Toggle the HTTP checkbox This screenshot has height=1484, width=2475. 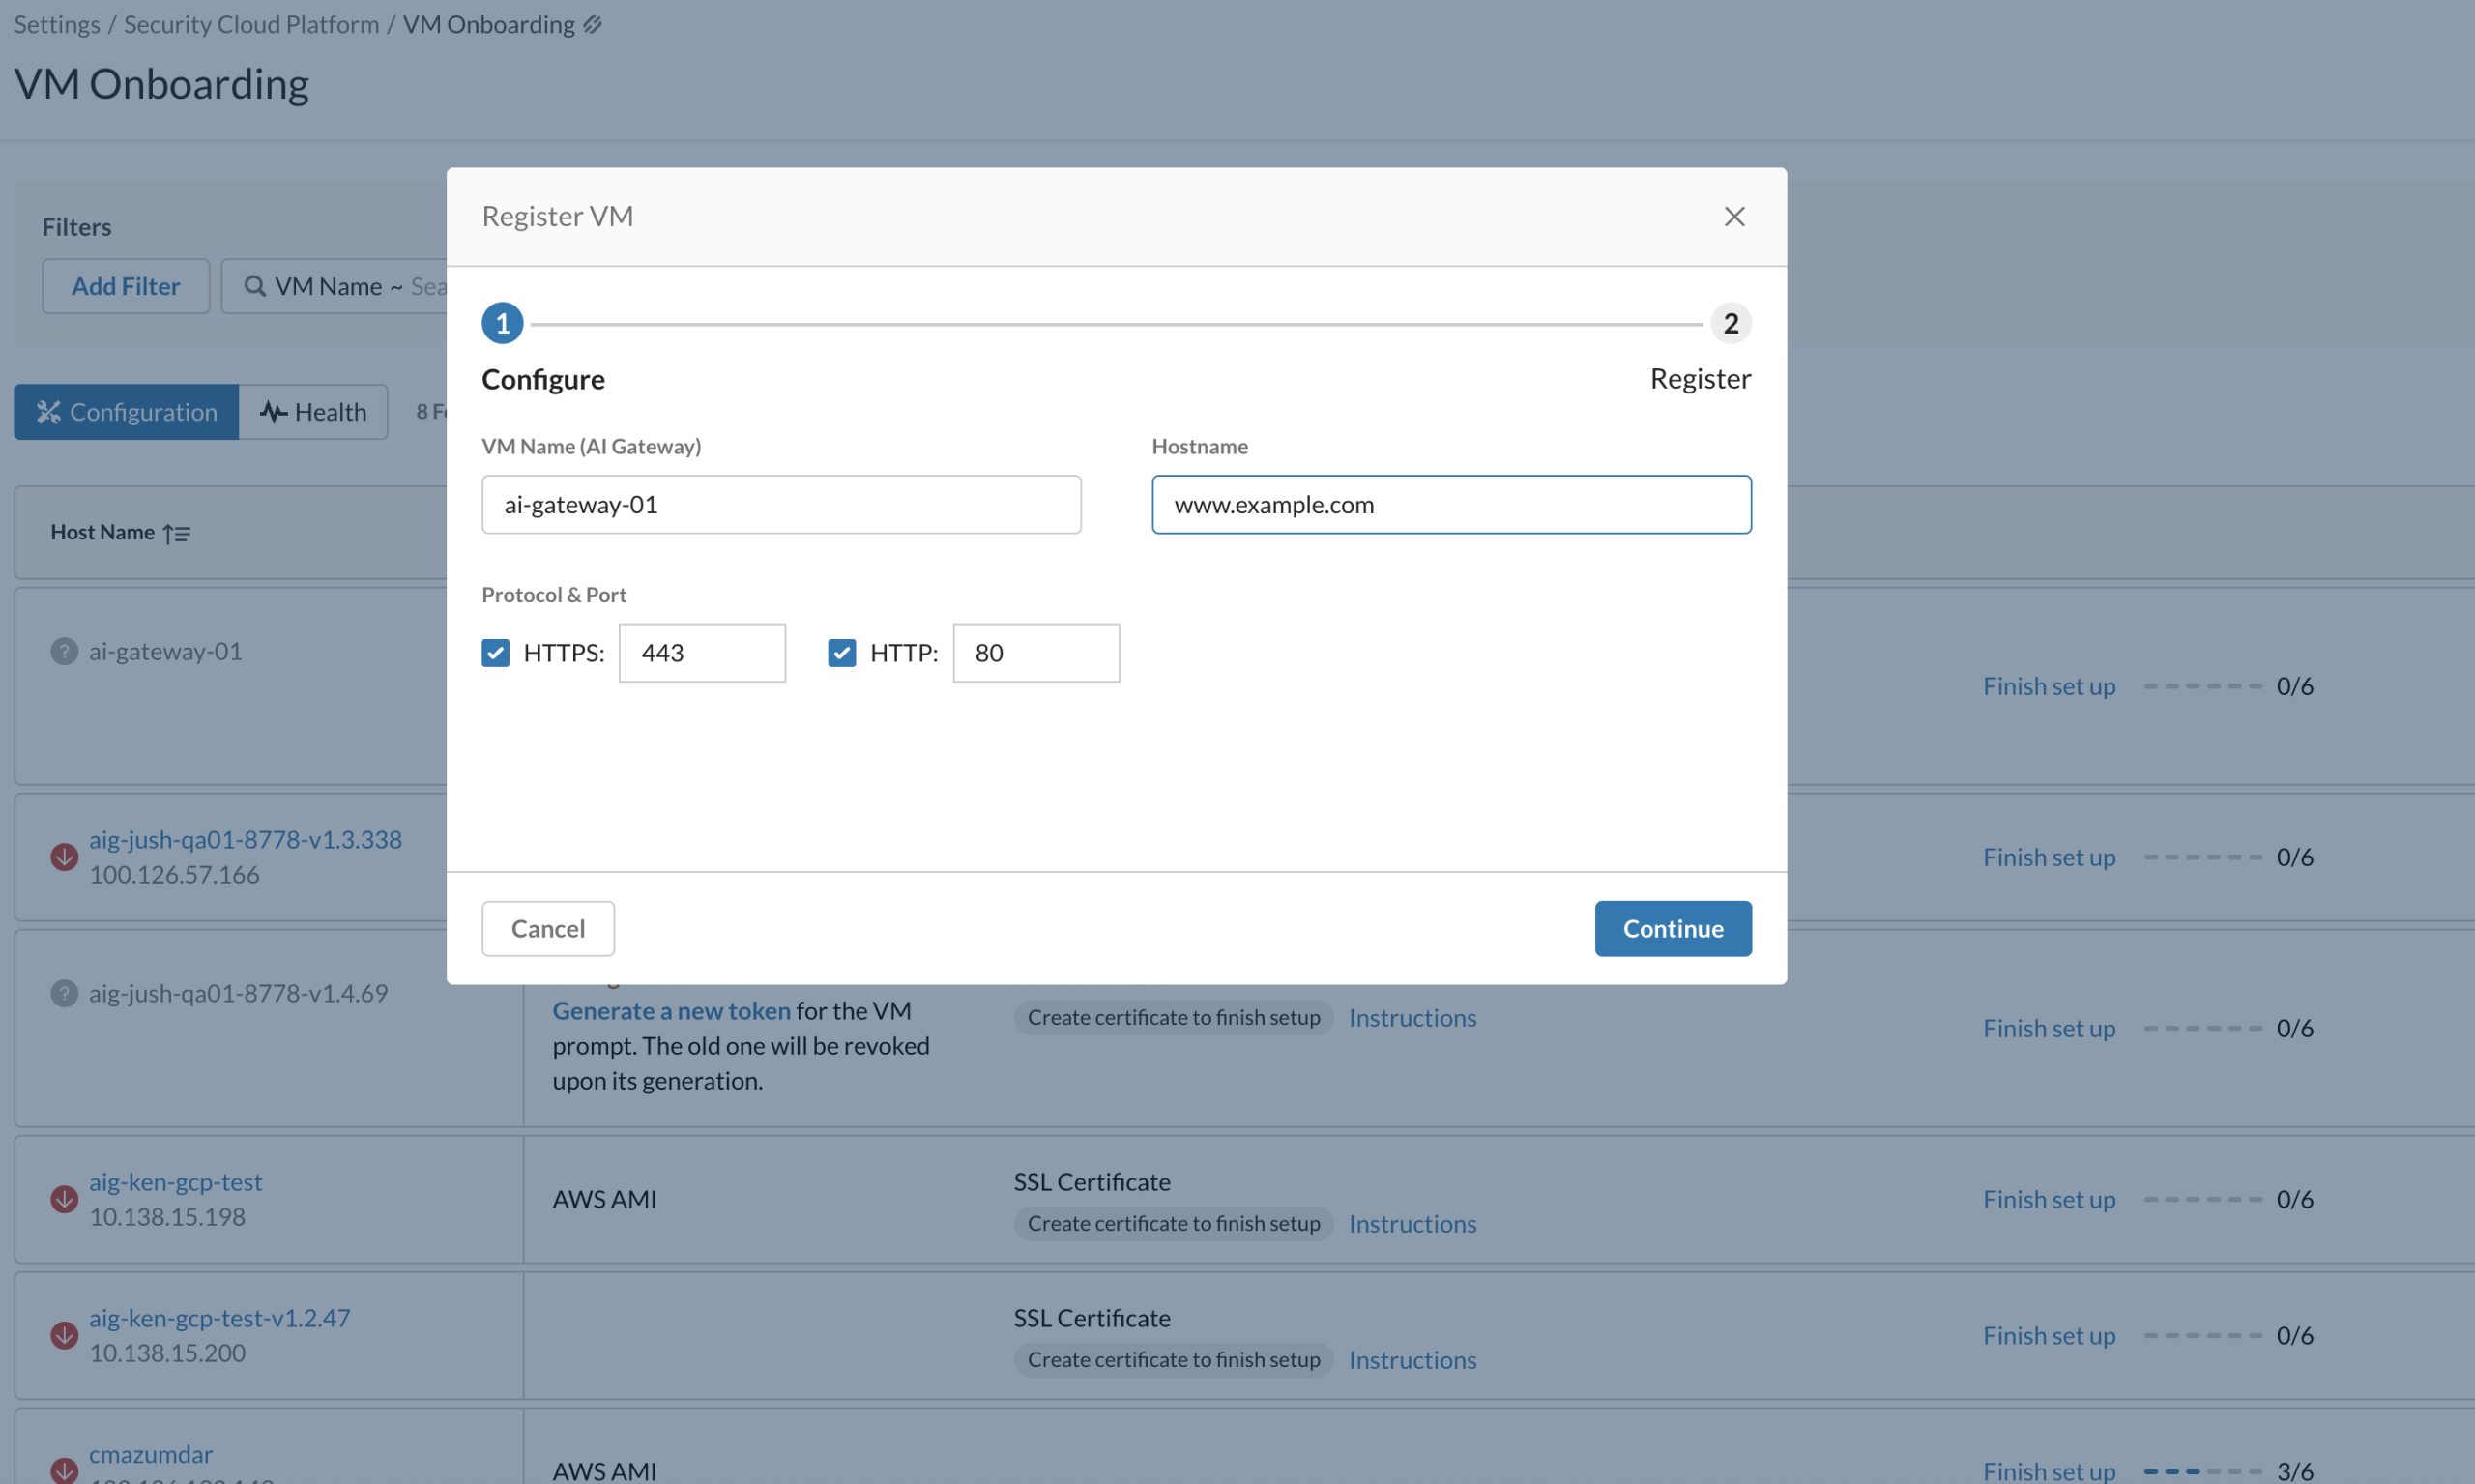(x=842, y=653)
